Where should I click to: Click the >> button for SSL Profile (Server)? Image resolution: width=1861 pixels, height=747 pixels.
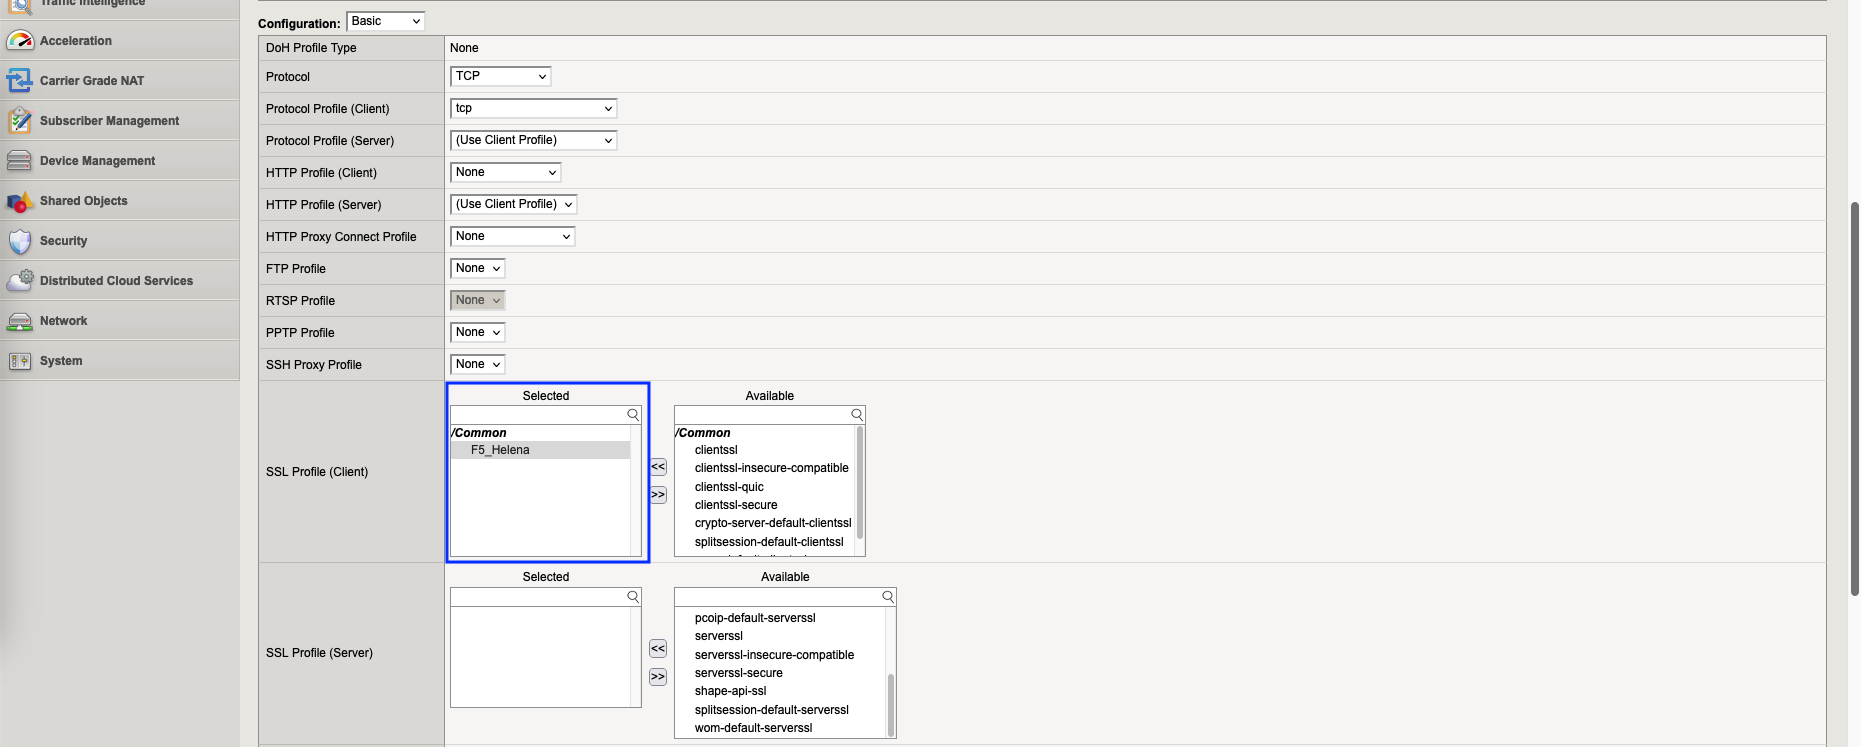coord(658,677)
